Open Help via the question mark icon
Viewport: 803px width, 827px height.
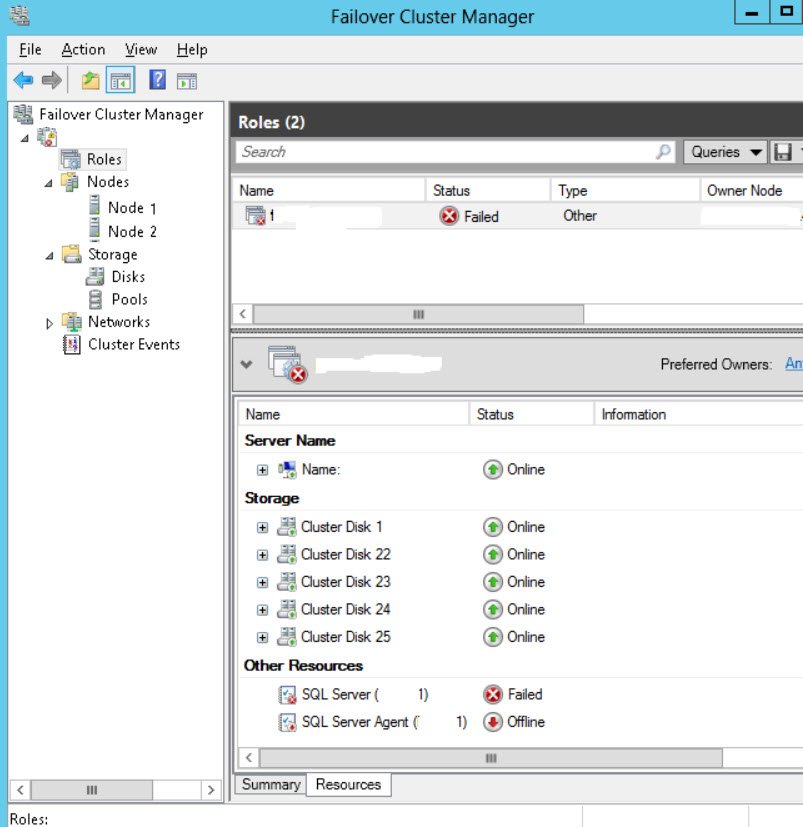(157, 80)
